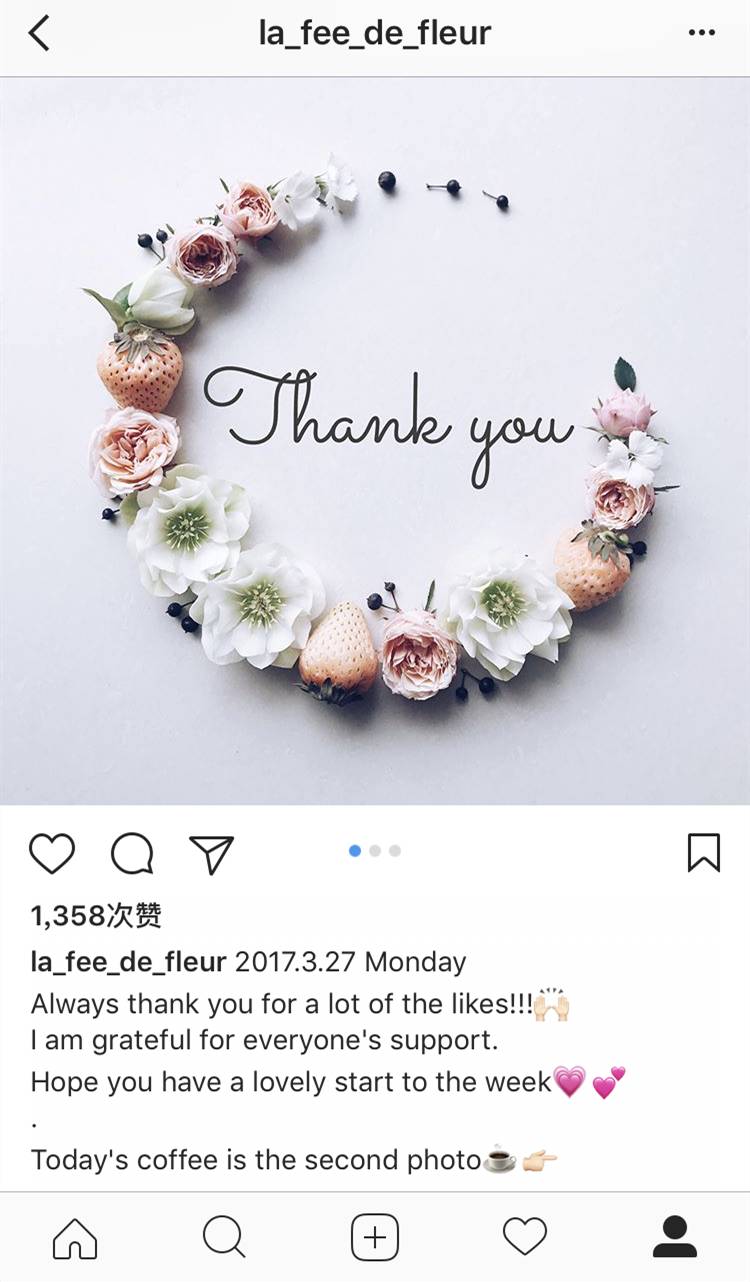Tap the Thank you flower wreath photo
Screen dimensions: 750x1282
[375, 441]
